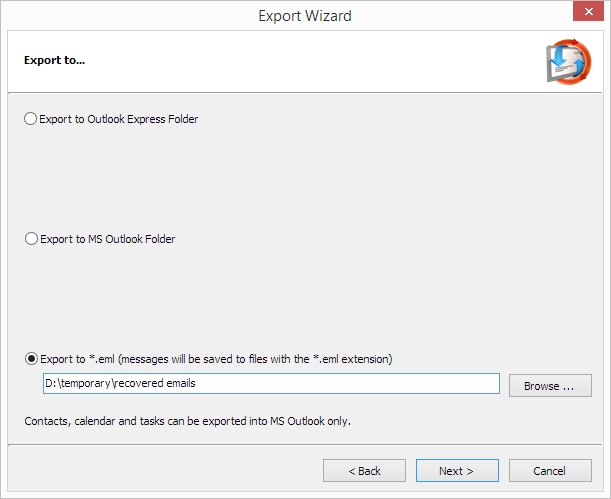This screenshot has height=499, width=611.
Task: Click into the export destination path field
Action: click(271, 383)
